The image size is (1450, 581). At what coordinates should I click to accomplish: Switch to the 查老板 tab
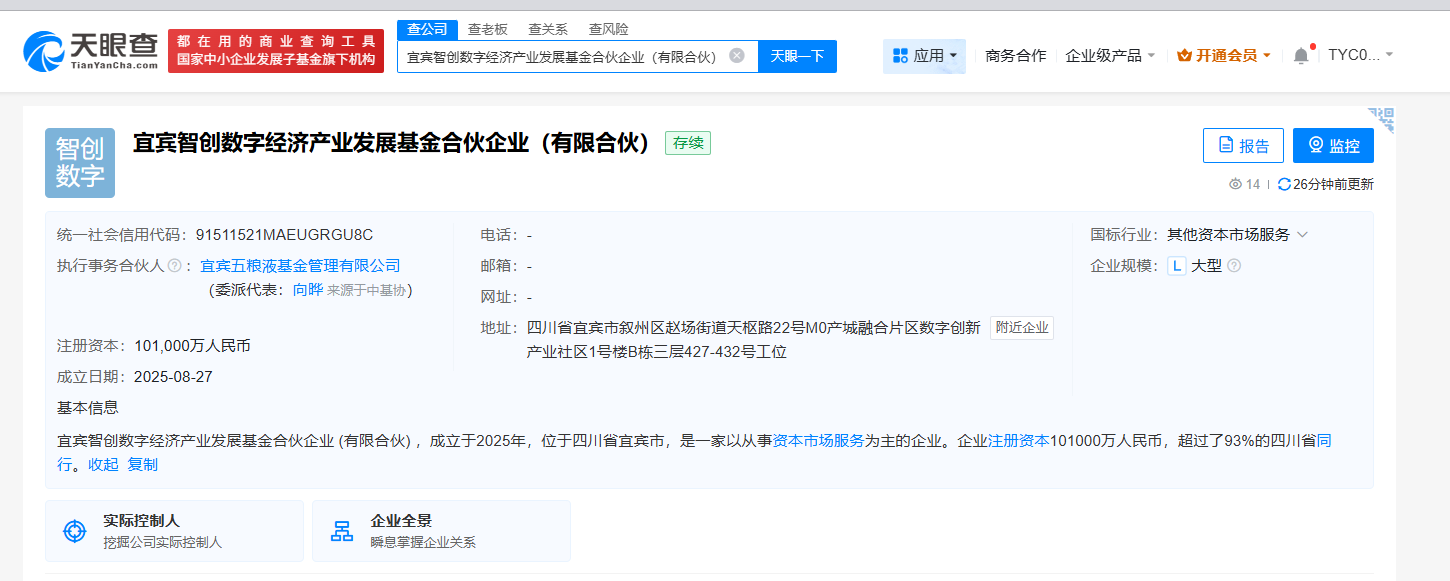point(488,29)
